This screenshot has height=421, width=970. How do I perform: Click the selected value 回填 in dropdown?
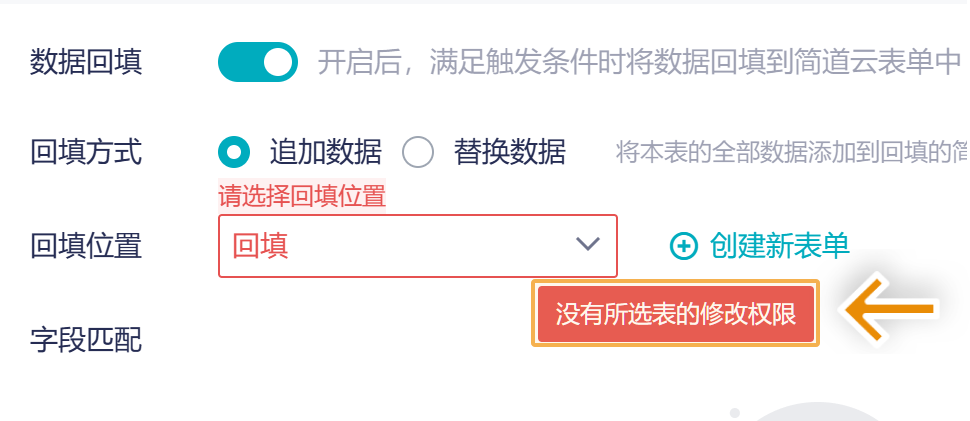tap(261, 246)
